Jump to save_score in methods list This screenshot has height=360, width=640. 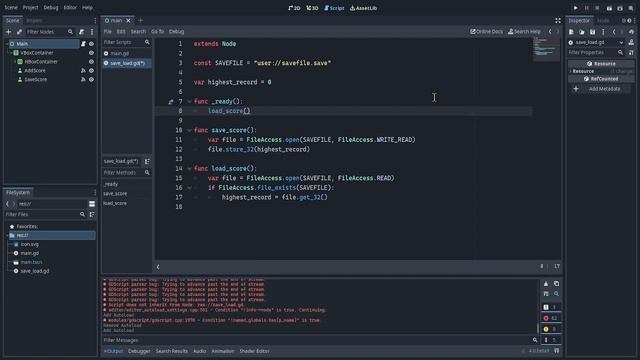point(115,193)
